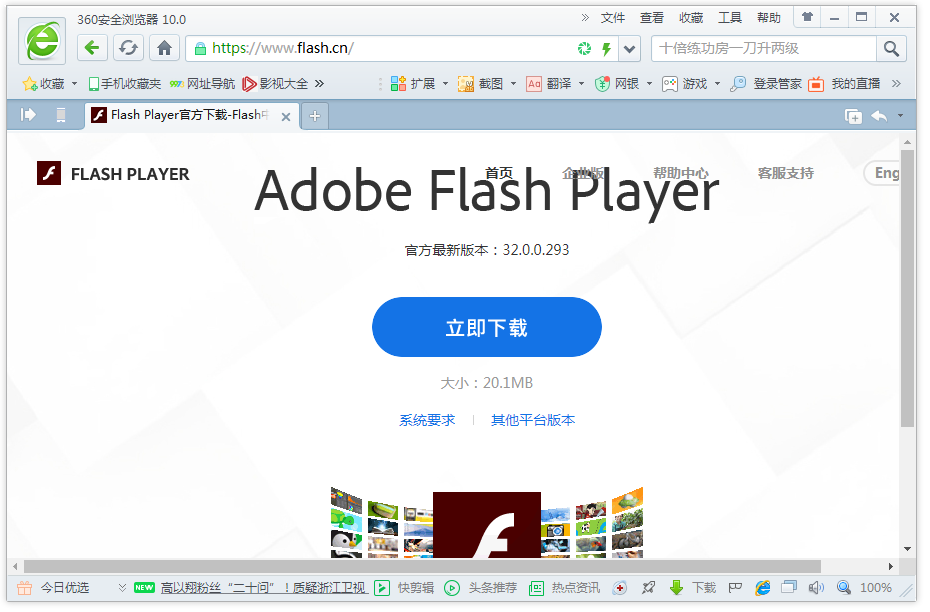Viewport: 930px width, 612px height.
Task: Open the address bar history dropdown
Action: pyautogui.click(x=629, y=47)
